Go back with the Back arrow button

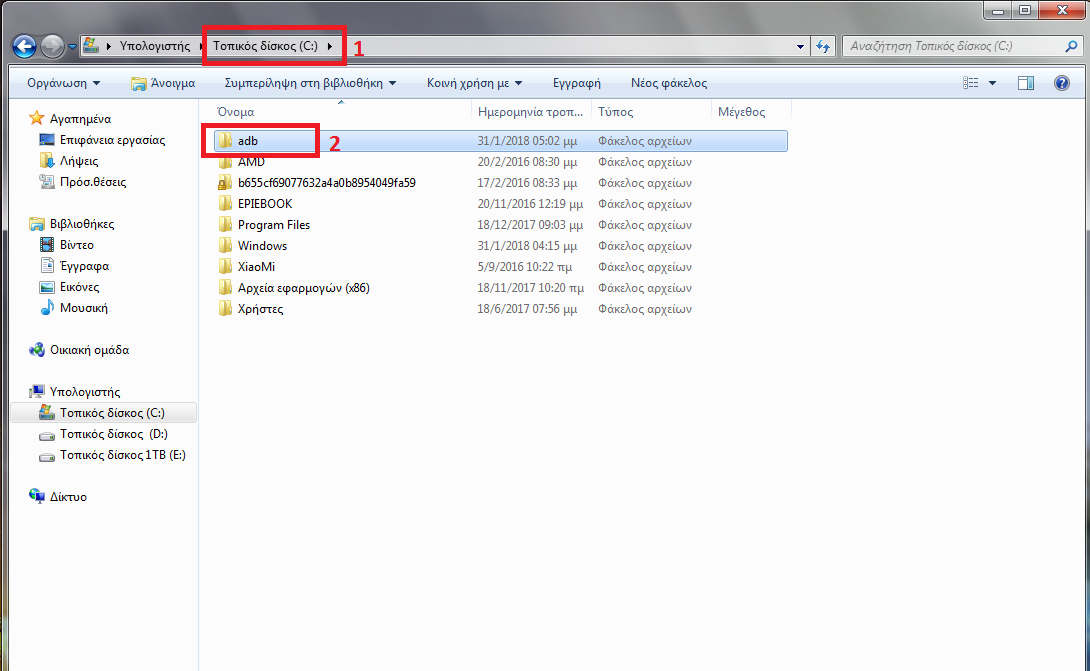24,47
